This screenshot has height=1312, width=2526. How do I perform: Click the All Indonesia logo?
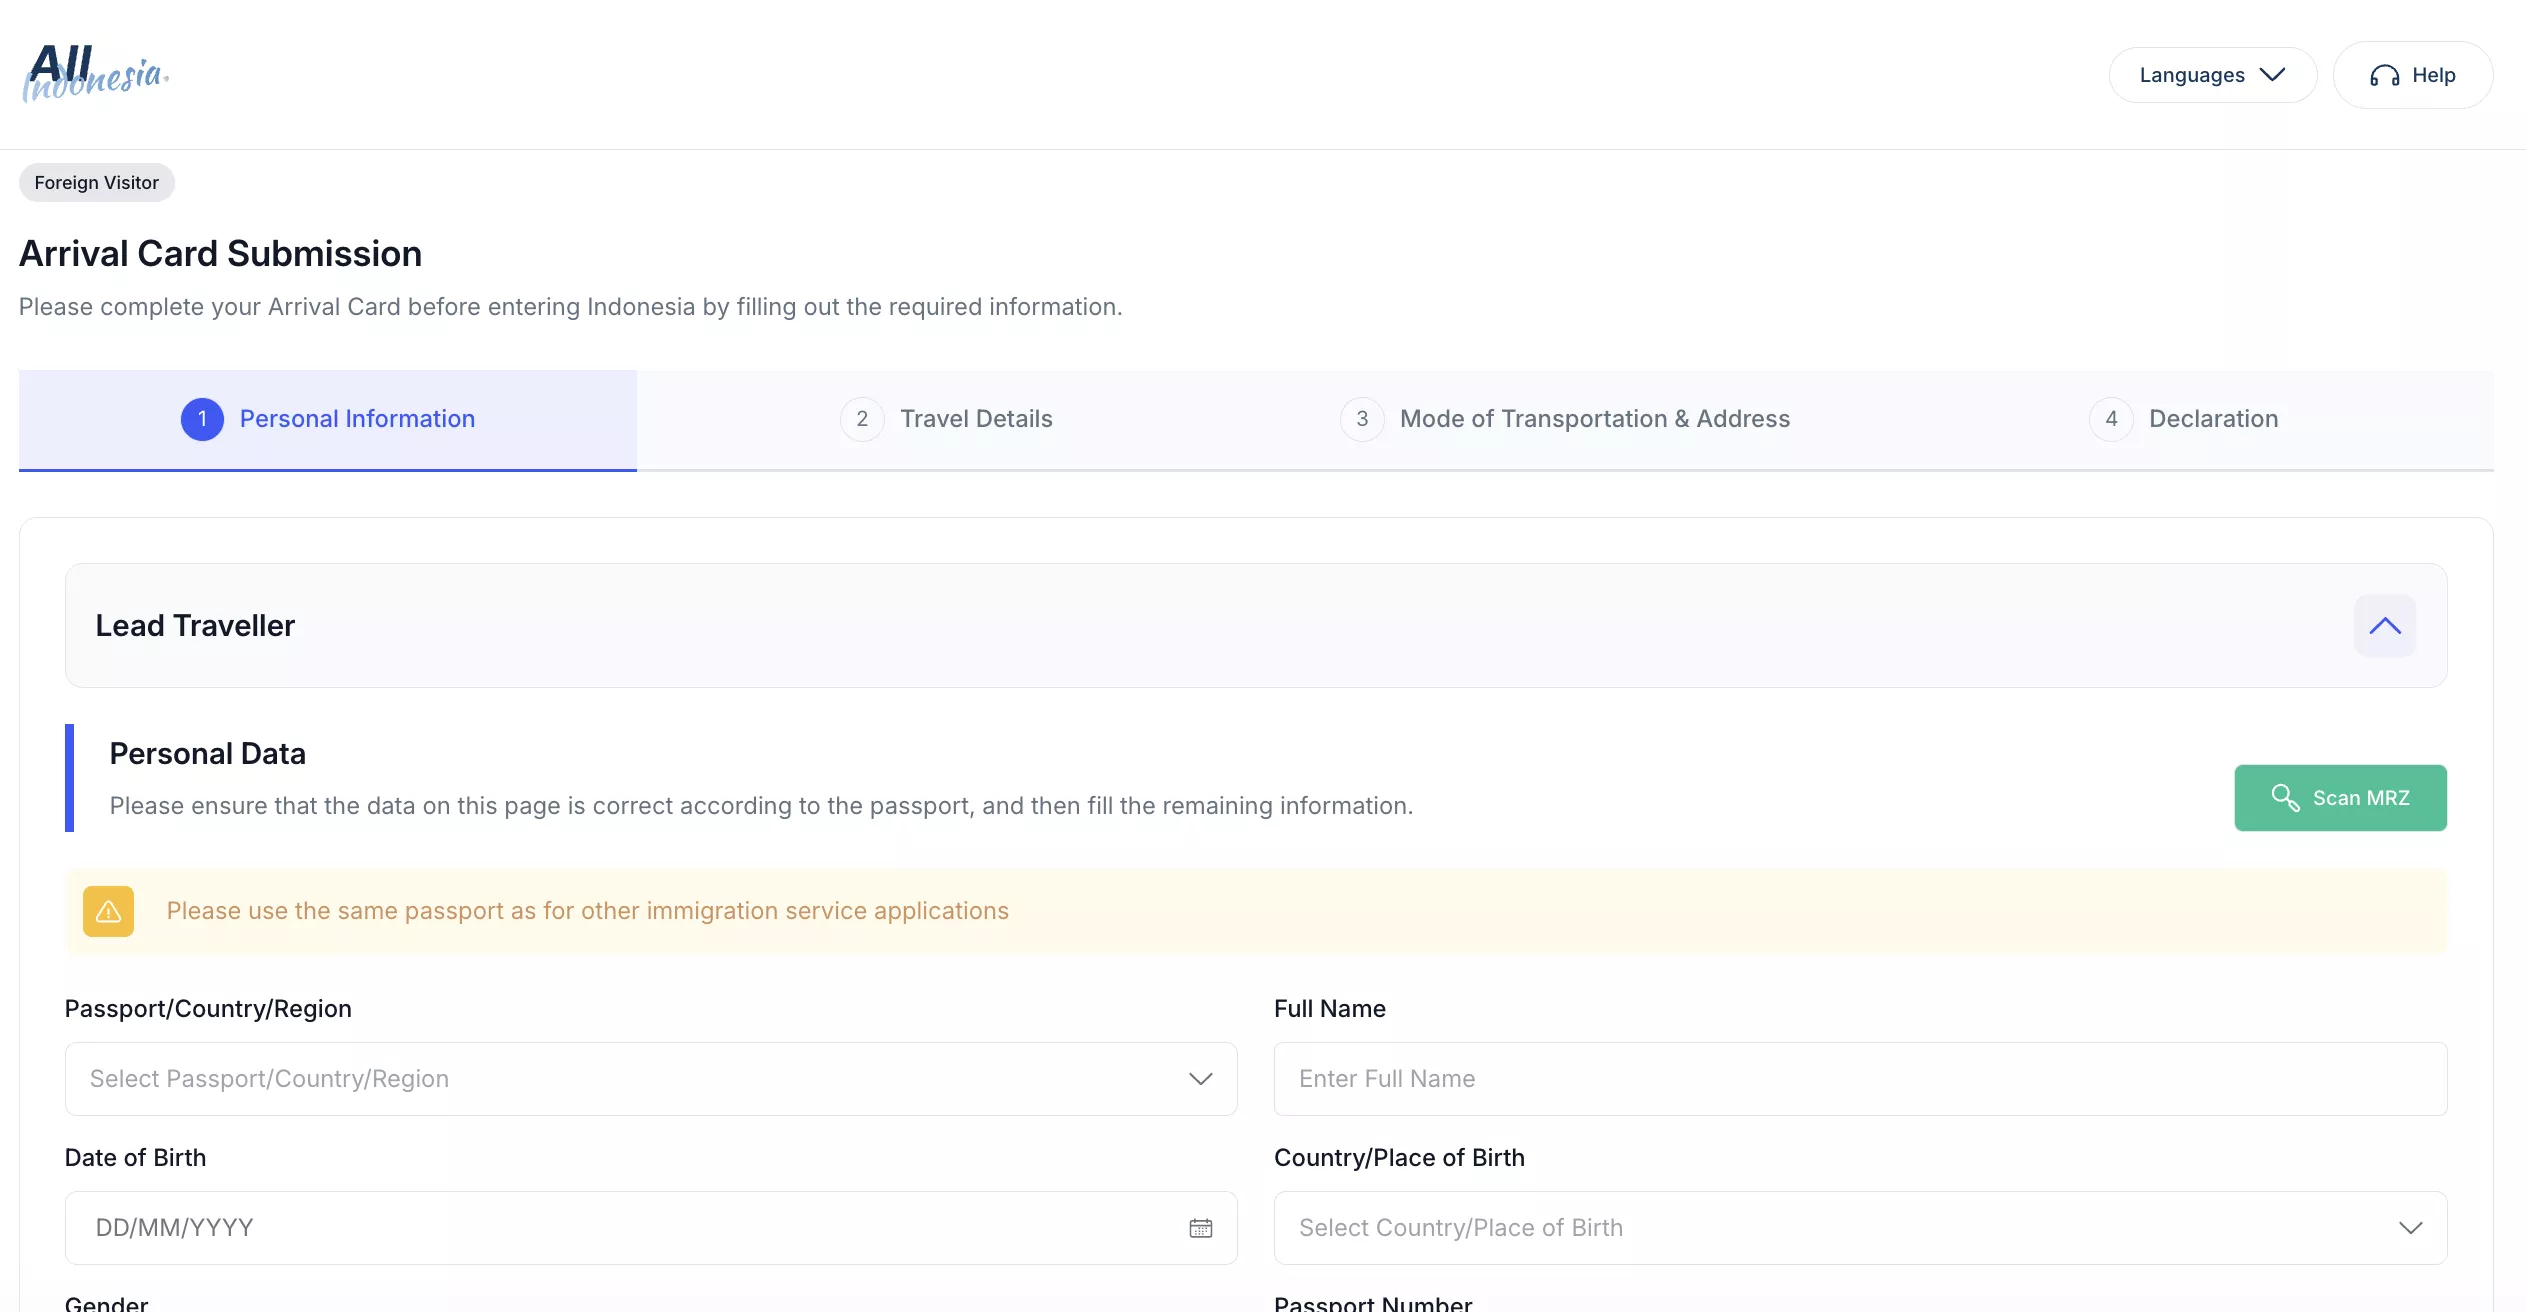[x=96, y=73]
